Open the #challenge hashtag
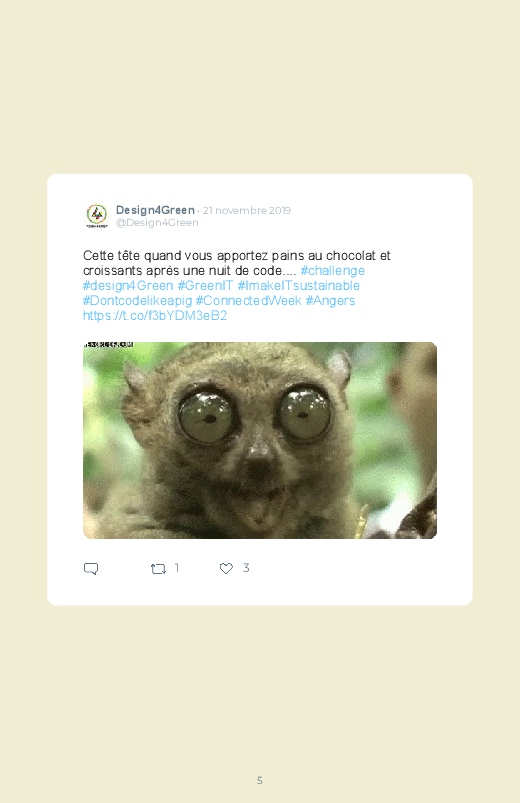This screenshot has width=520, height=803. coord(332,270)
